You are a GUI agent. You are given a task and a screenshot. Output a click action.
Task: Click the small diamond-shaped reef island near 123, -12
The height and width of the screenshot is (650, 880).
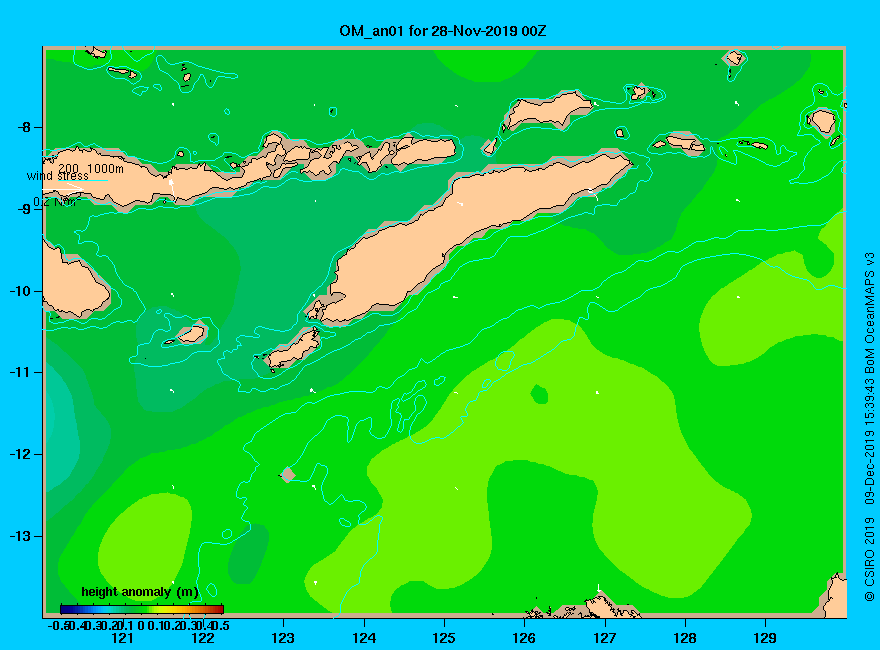pyautogui.click(x=287, y=474)
